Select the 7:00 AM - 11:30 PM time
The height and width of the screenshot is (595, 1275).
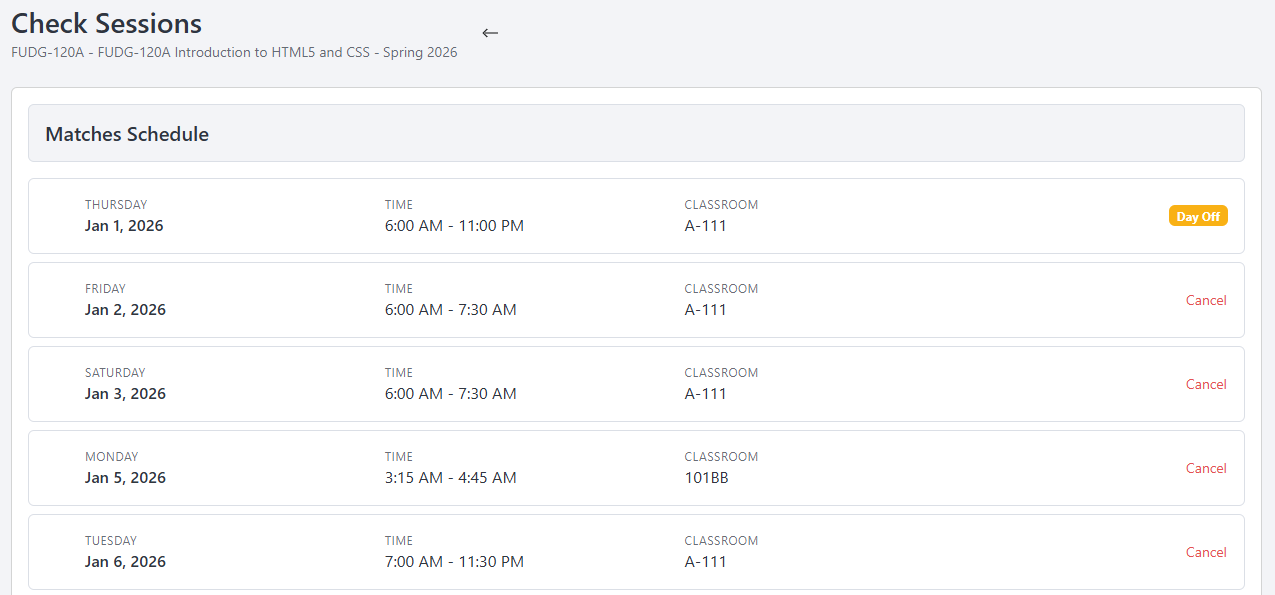454,562
